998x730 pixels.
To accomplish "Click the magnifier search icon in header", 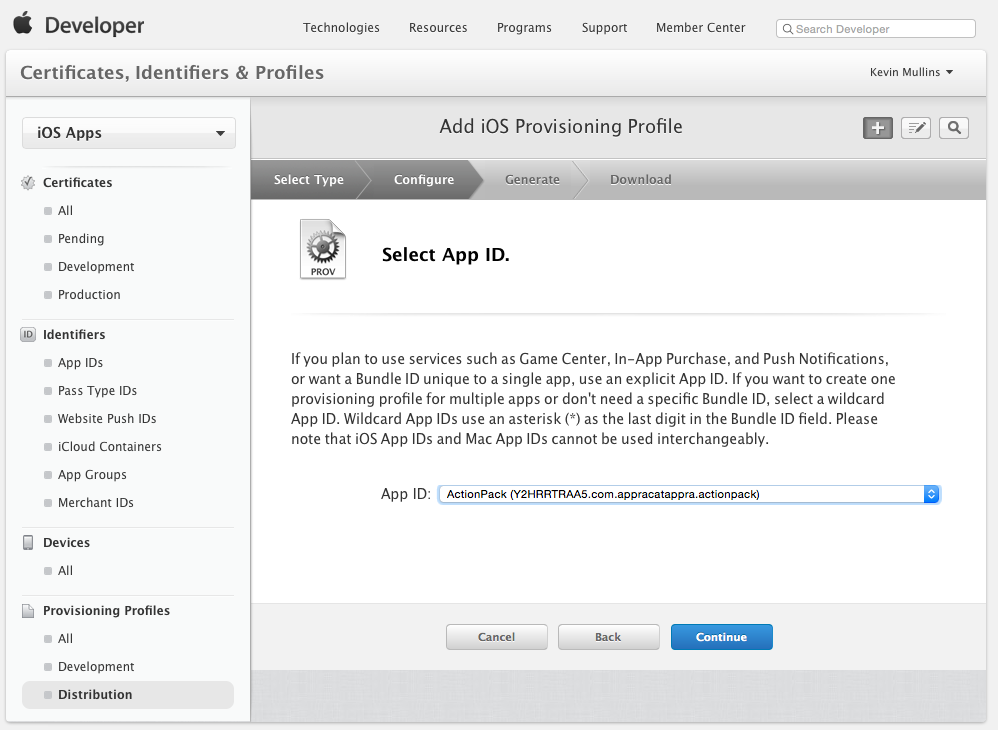I will click(x=954, y=128).
